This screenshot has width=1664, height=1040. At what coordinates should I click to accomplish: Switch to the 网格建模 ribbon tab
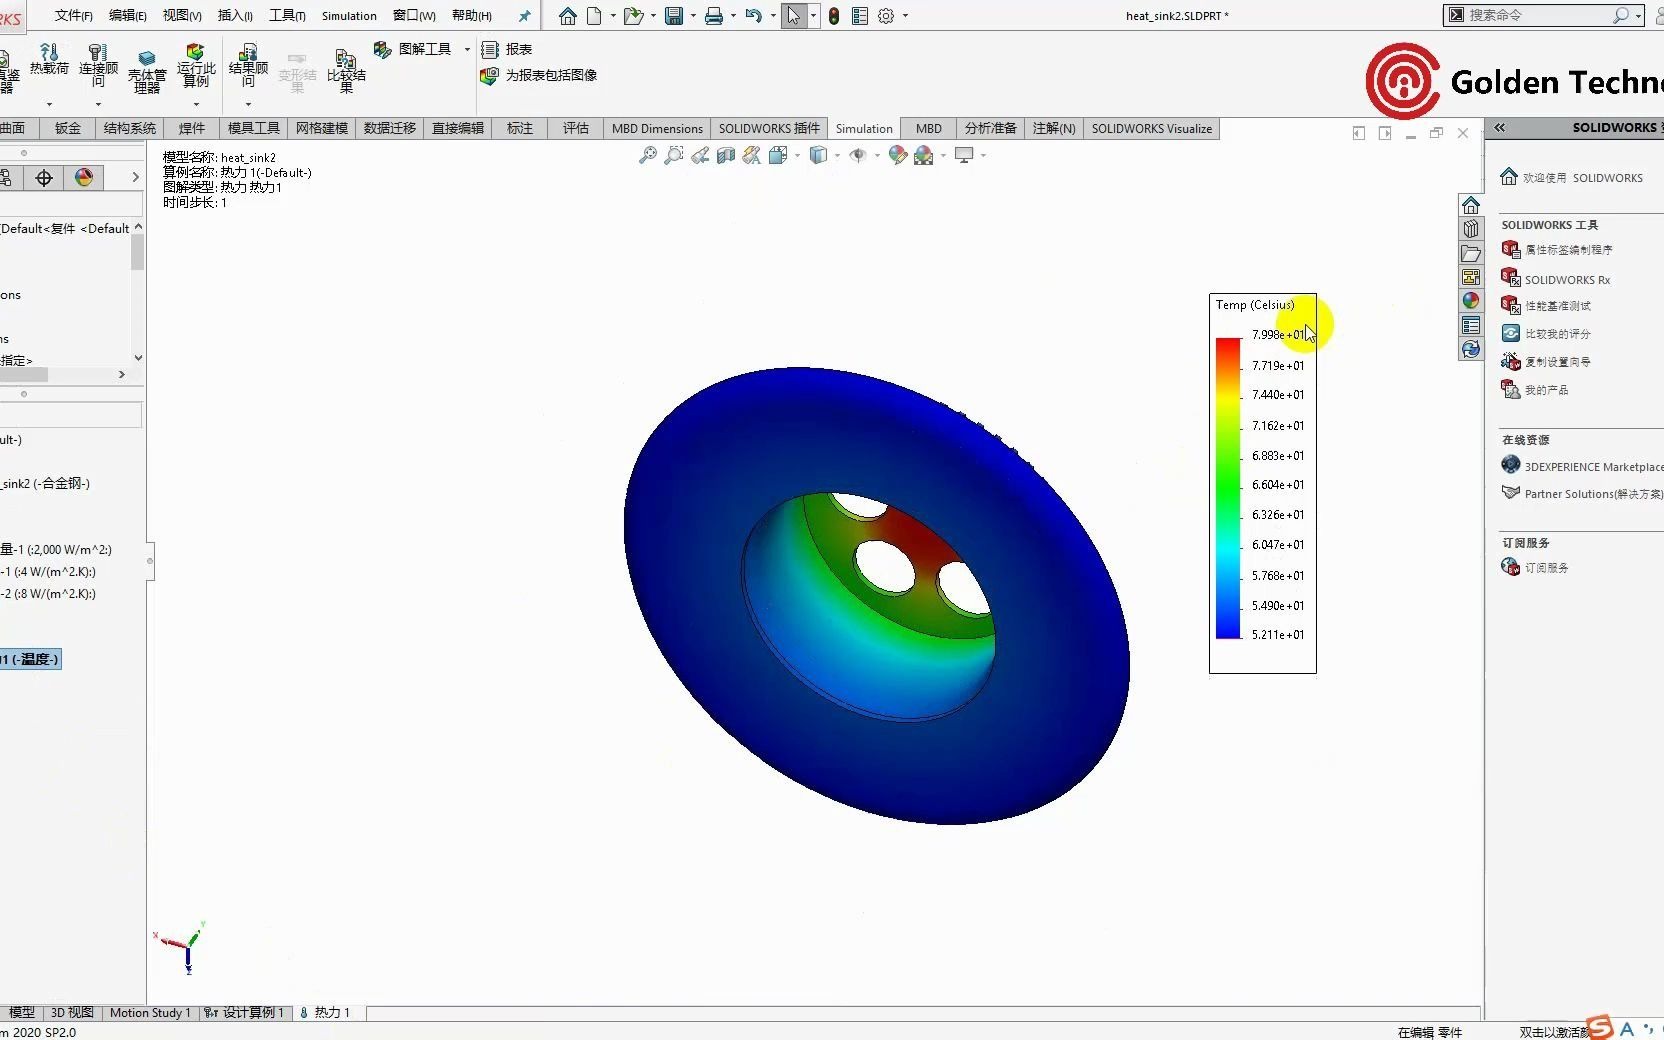(321, 128)
